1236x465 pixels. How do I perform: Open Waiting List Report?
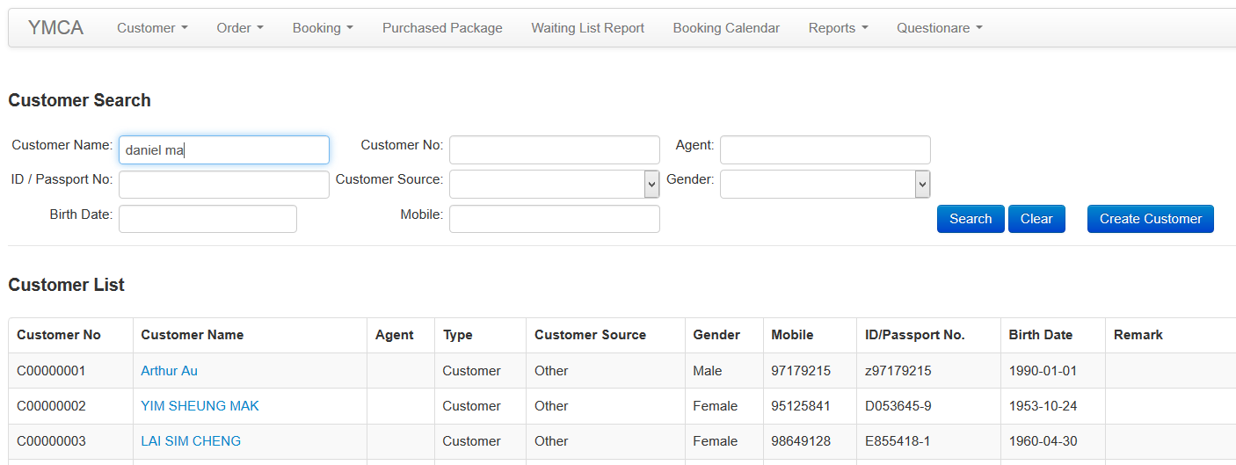(x=587, y=28)
